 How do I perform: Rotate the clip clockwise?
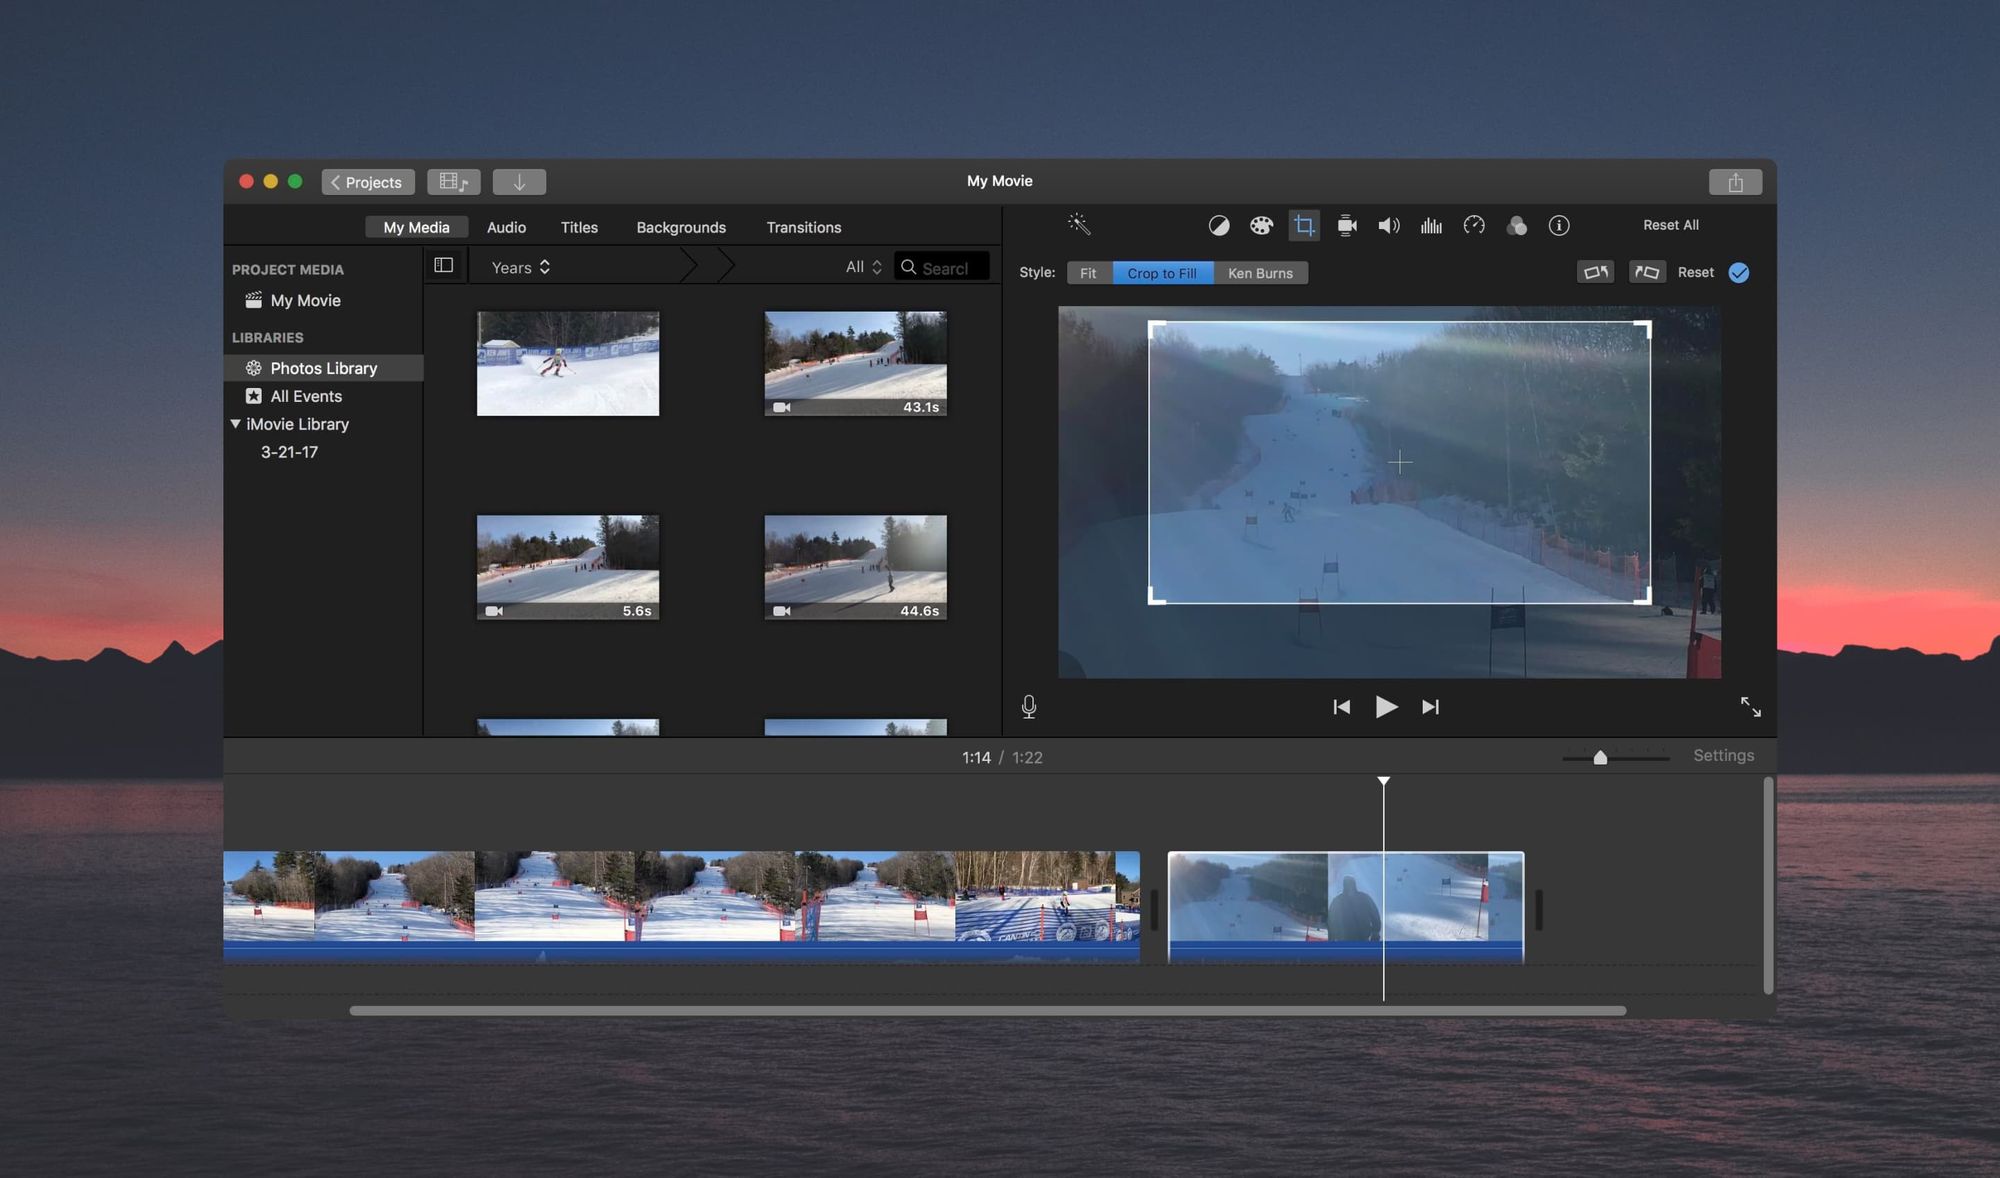click(x=1647, y=272)
